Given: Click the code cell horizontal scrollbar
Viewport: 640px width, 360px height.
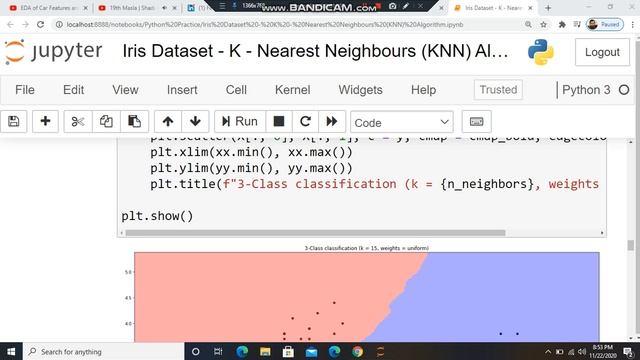Looking at the screenshot, I should pyautogui.click(x=315, y=233).
